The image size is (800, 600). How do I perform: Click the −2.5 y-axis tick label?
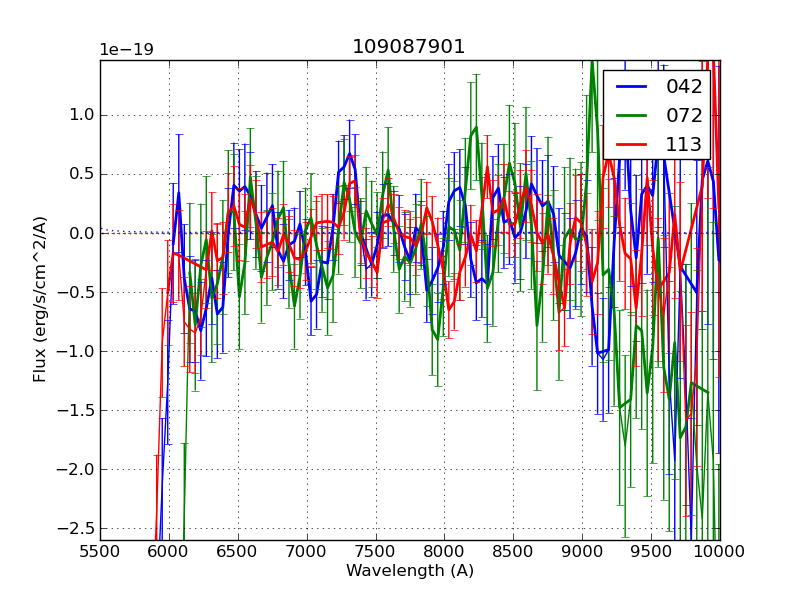click(76, 528)
